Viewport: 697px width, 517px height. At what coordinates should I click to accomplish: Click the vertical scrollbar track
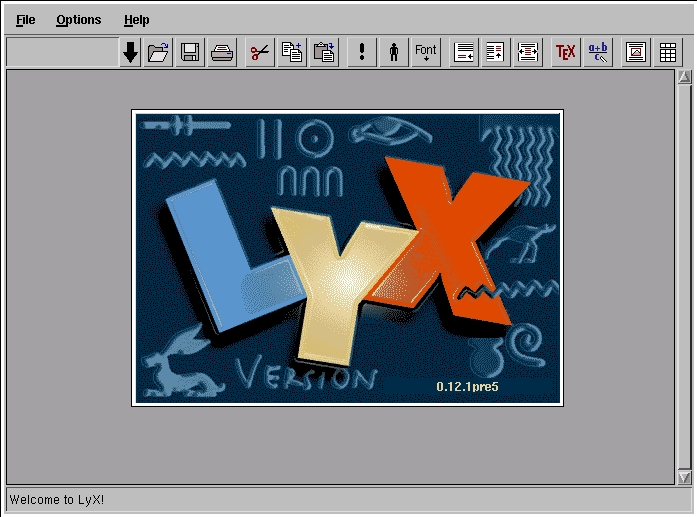pos(685,277)
